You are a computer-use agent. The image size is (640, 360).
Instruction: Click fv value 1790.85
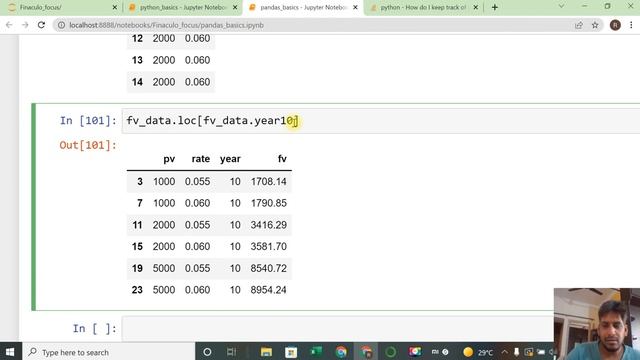(x=269, y=203)
